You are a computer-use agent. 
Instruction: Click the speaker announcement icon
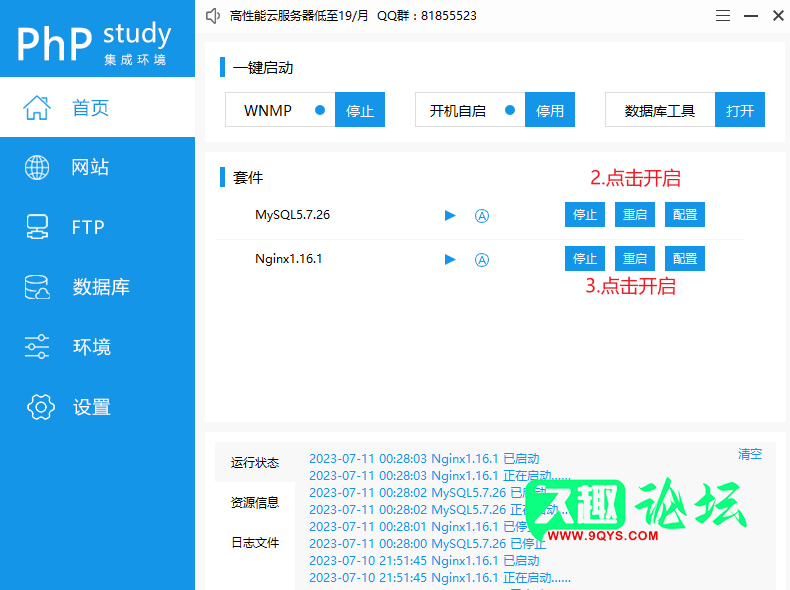[213, 16]
